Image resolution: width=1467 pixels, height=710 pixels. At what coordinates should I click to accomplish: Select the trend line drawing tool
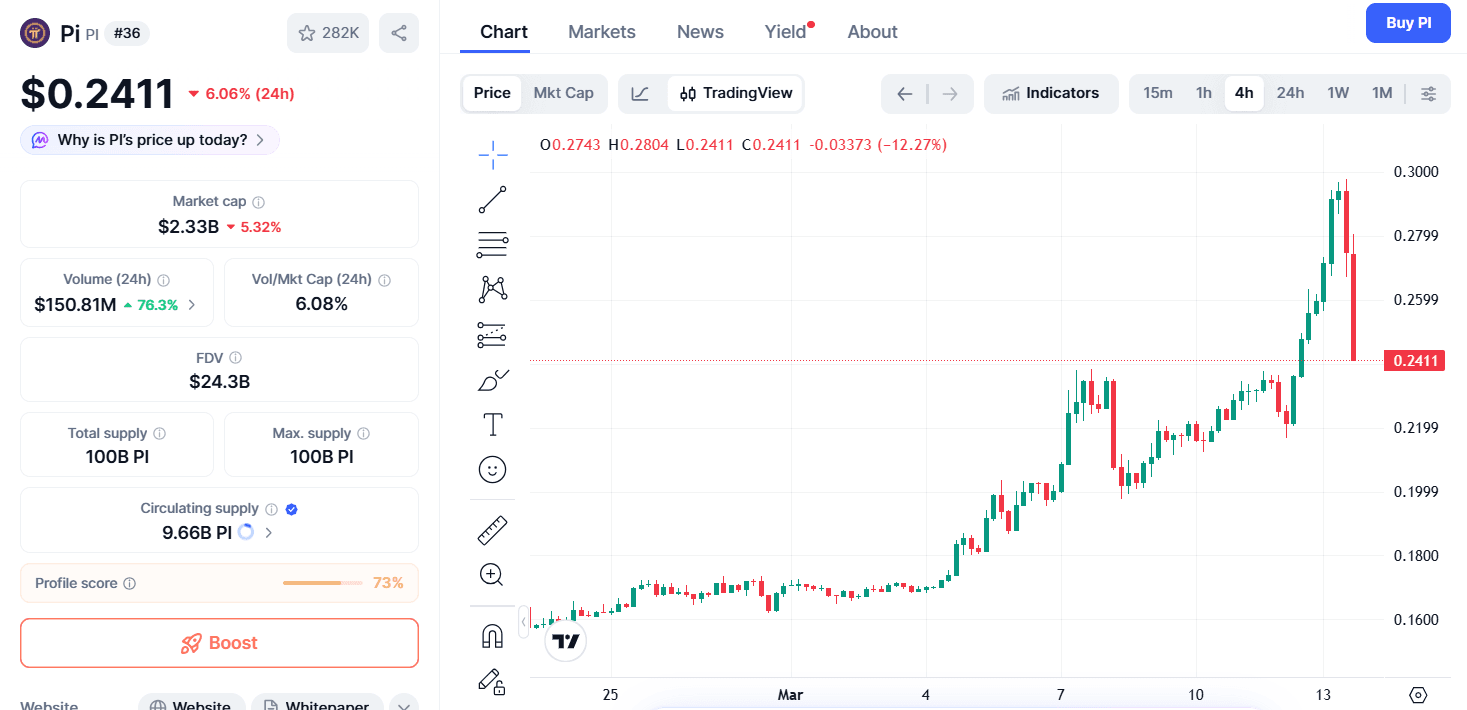492,199
